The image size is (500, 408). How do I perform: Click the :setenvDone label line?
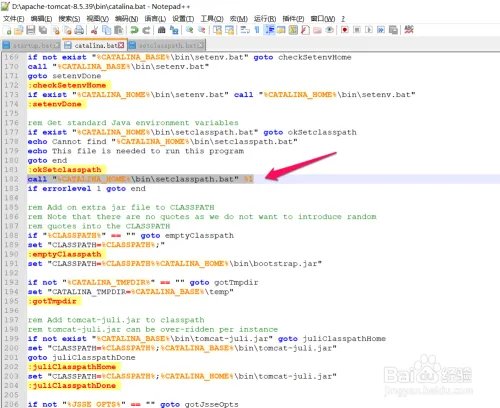click(x=55, y=104)
